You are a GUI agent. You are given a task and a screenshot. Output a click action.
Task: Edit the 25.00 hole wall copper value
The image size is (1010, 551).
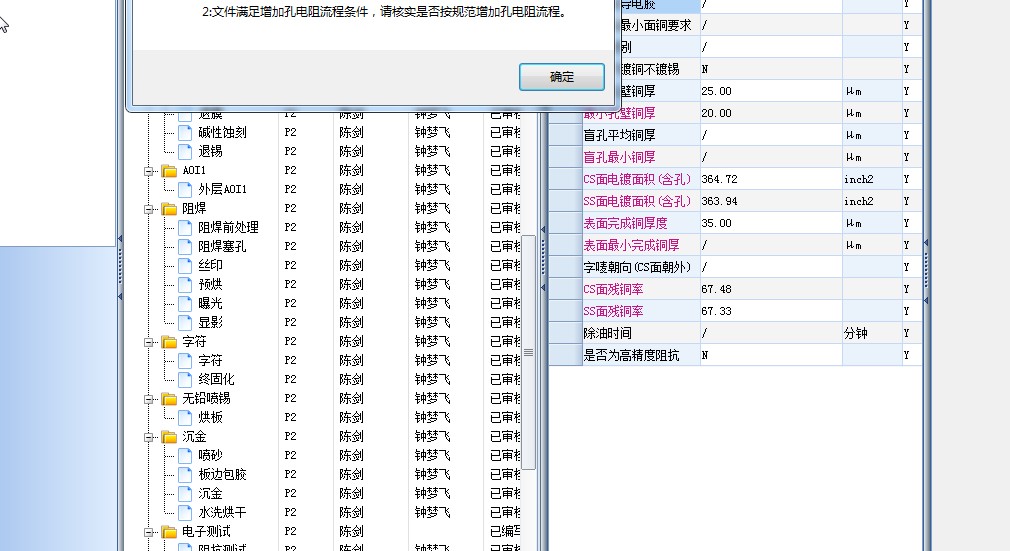click(771, 92)
